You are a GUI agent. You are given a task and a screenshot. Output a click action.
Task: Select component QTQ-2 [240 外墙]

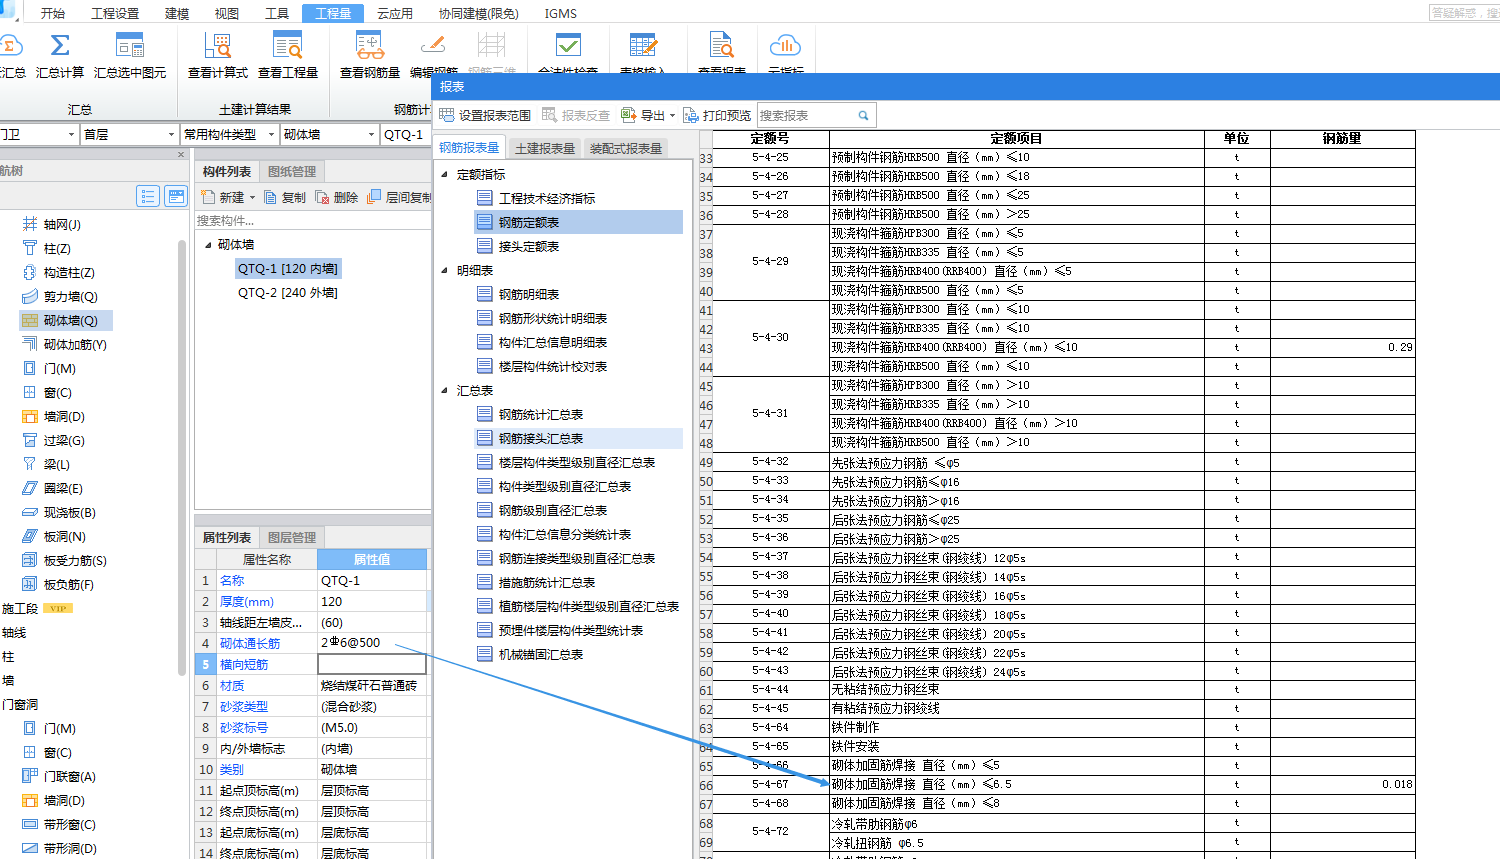pyautogui.click(x=288, y=292)
